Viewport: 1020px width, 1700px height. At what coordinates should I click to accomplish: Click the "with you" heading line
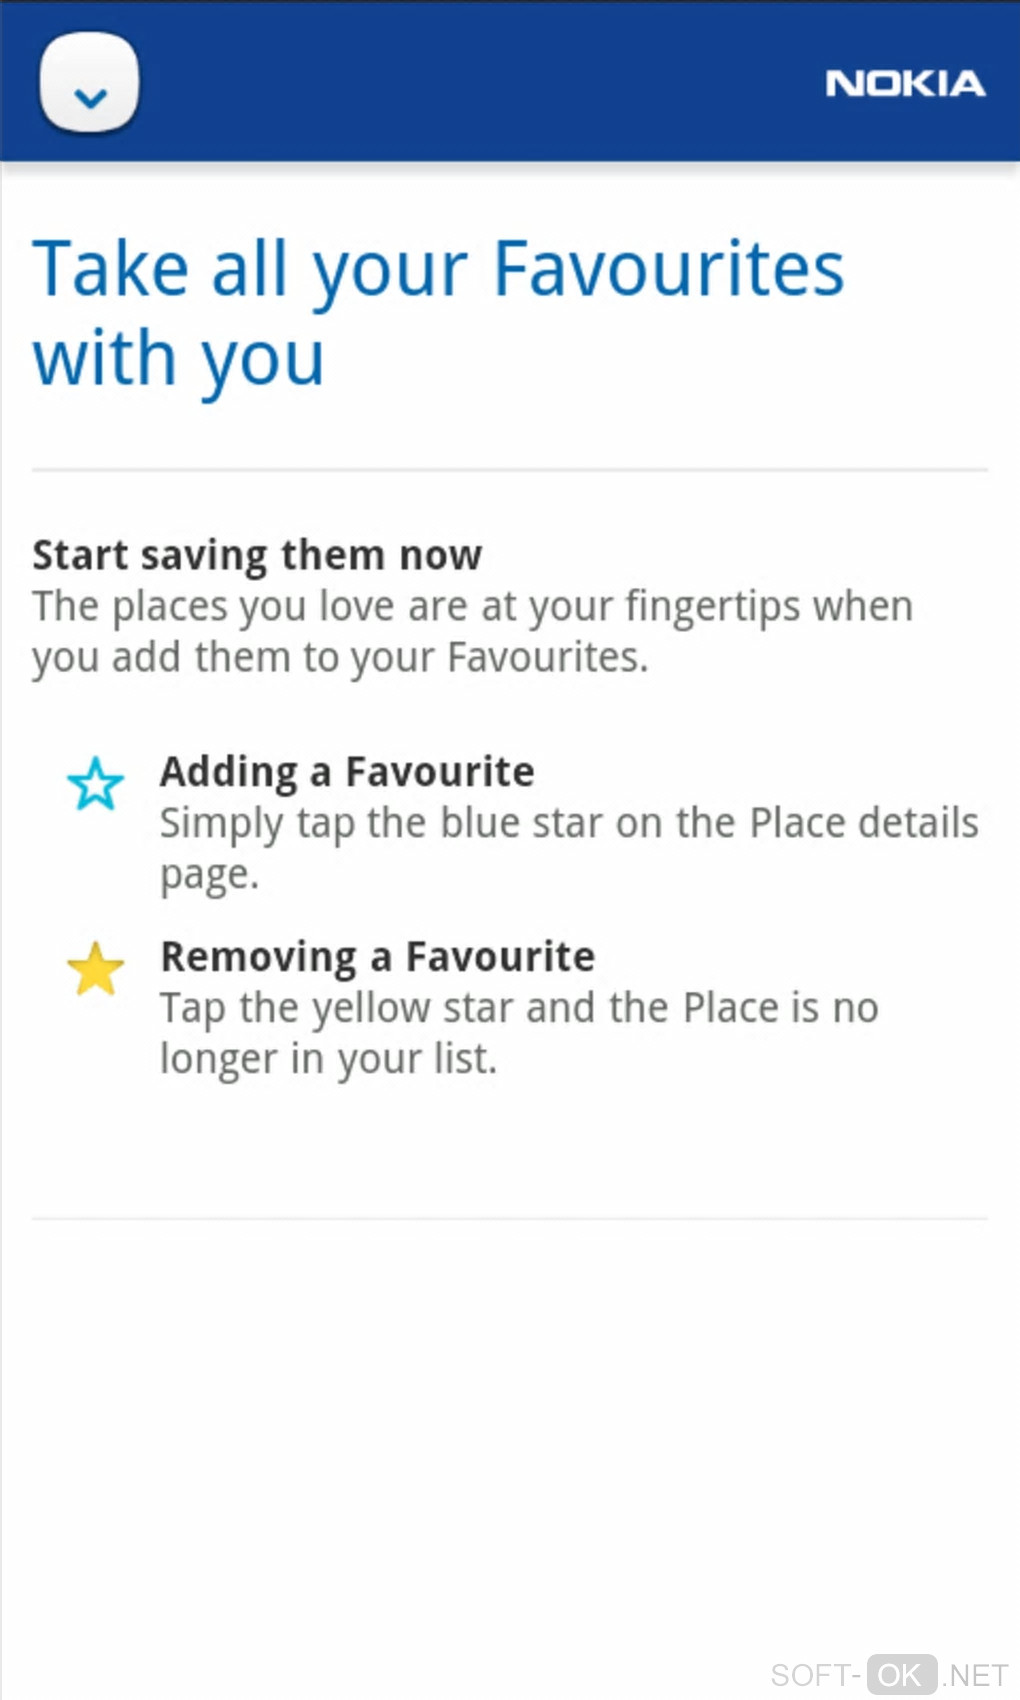[179, 359]
